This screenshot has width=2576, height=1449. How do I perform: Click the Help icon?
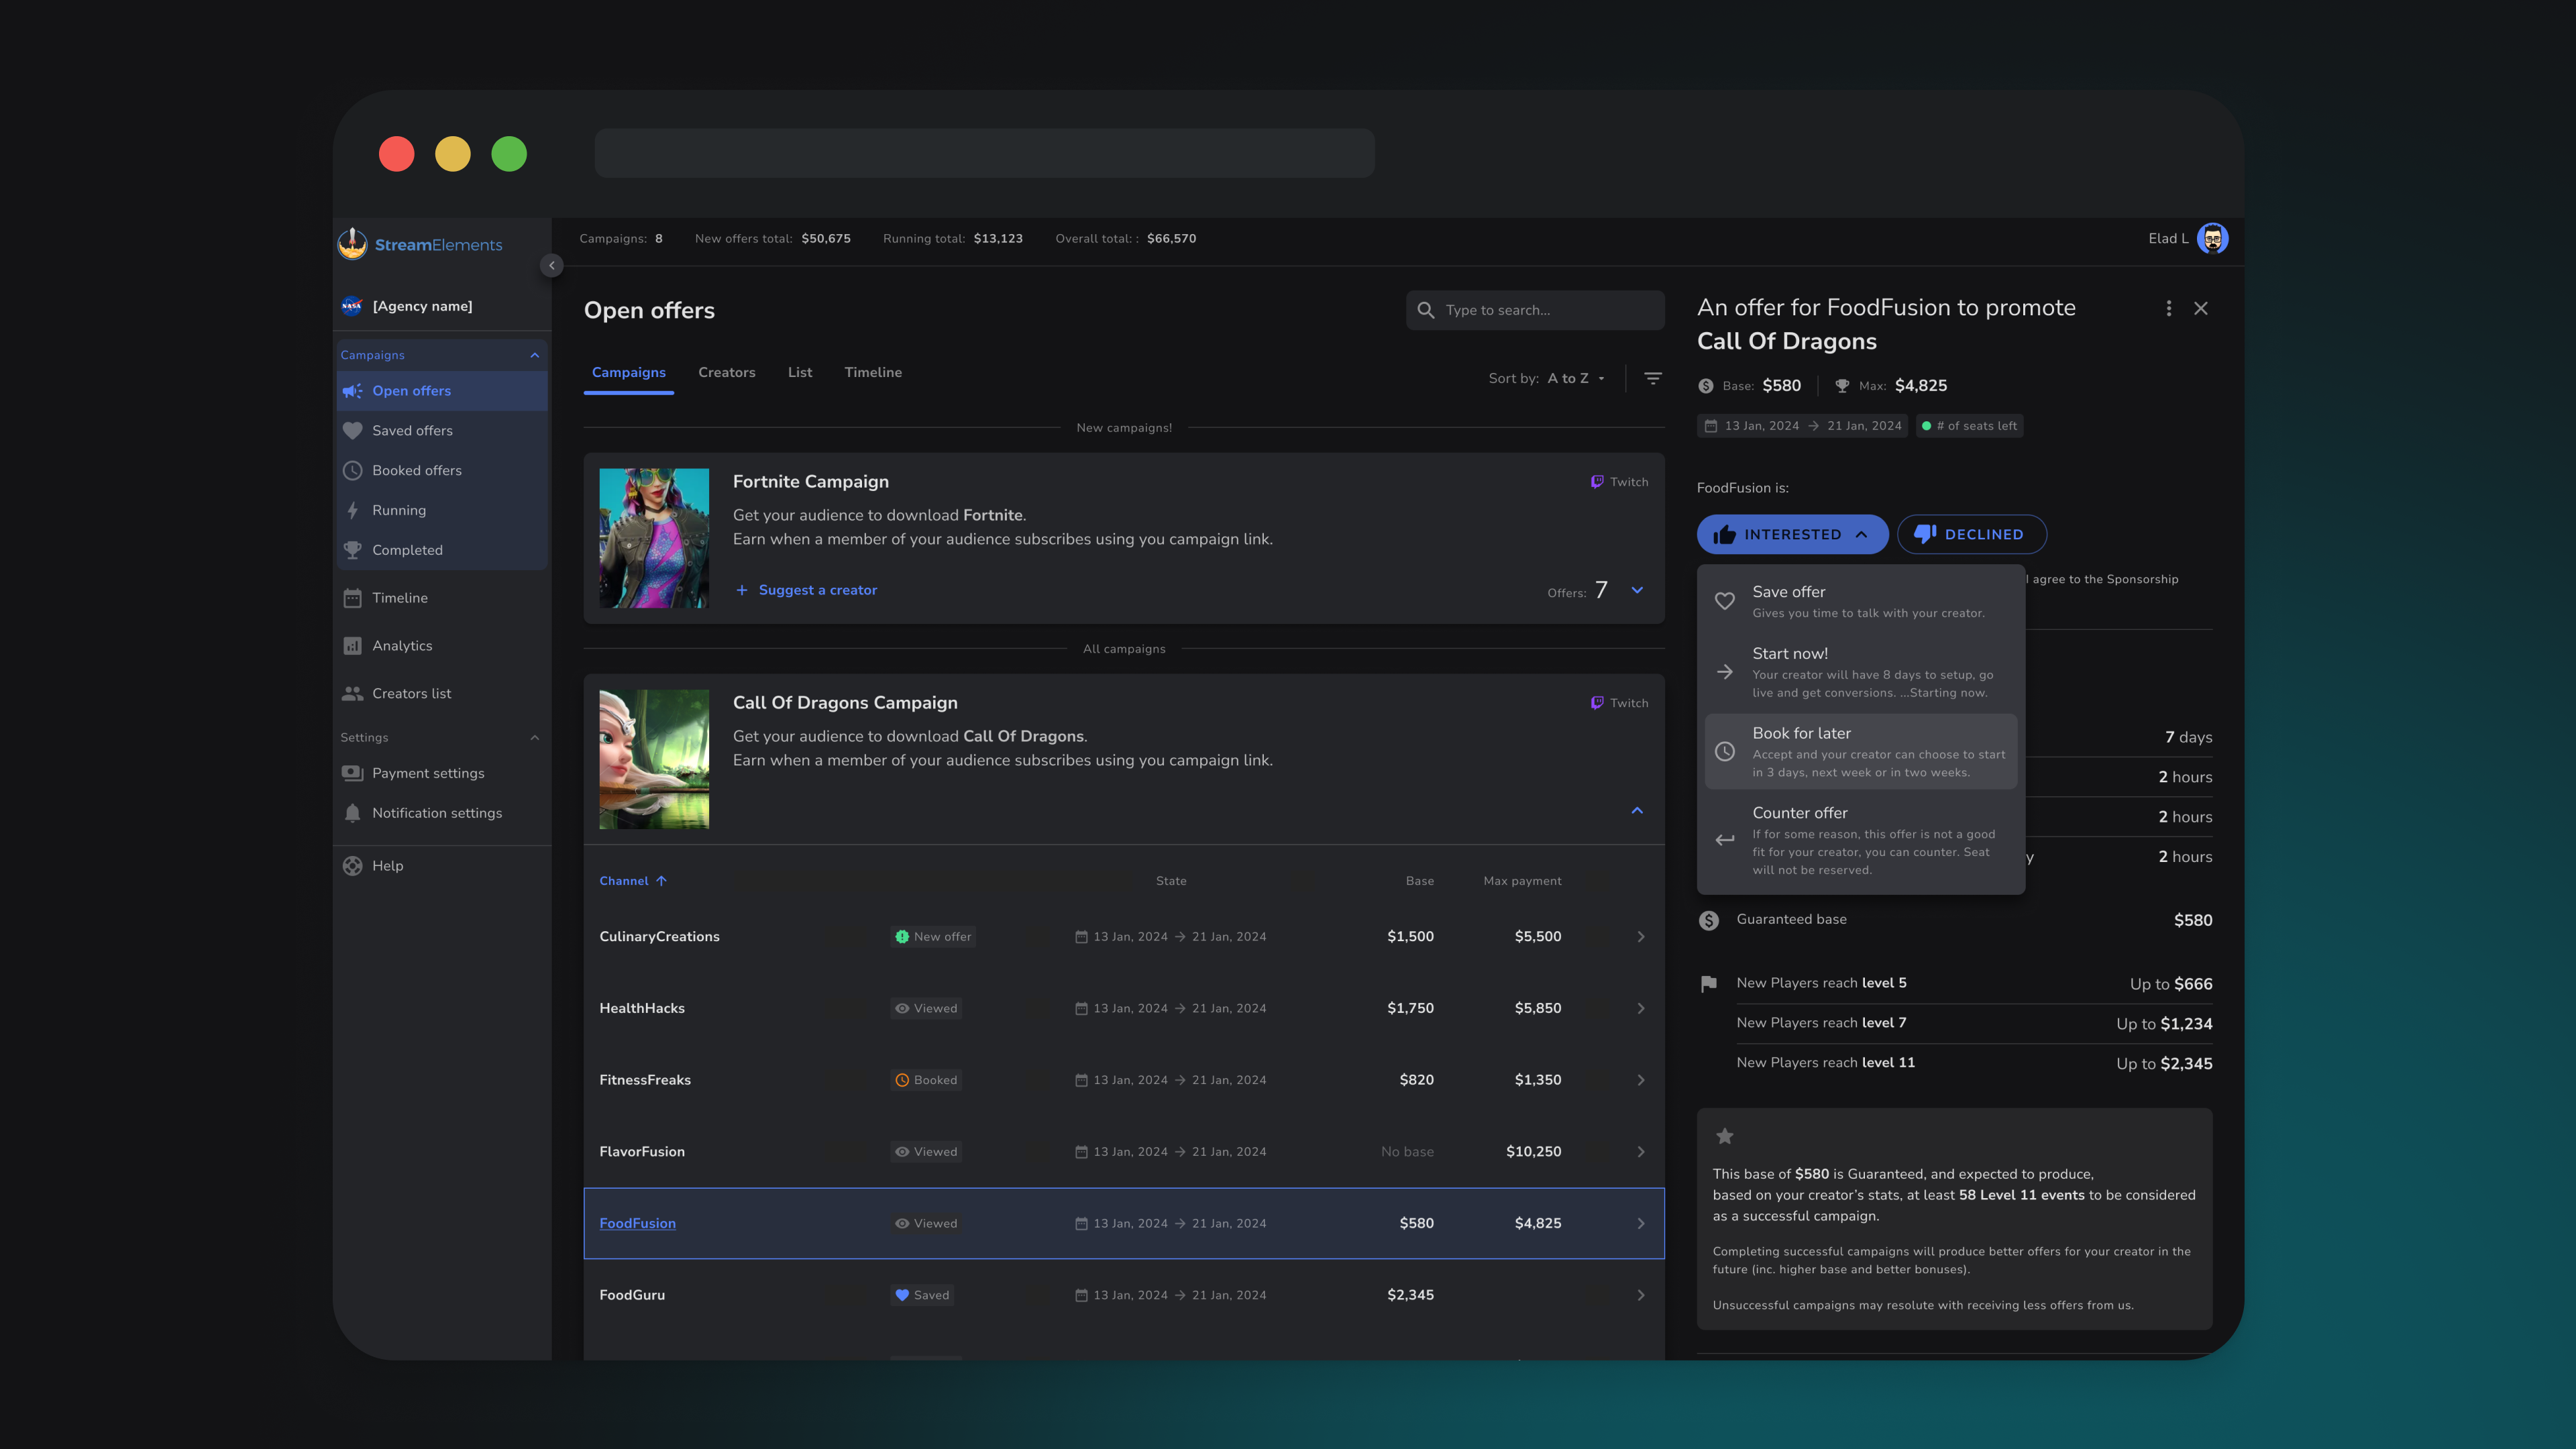pos(352,865)
